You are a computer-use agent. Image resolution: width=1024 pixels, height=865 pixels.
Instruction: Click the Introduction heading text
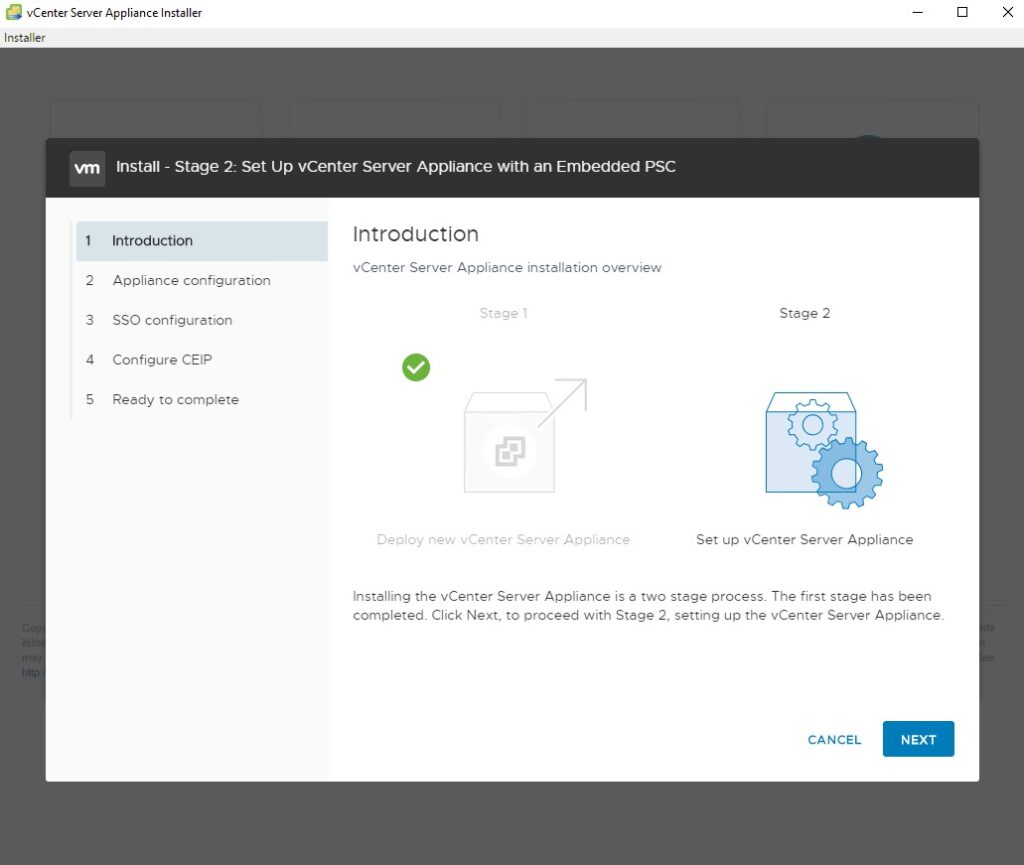[415, 234]
